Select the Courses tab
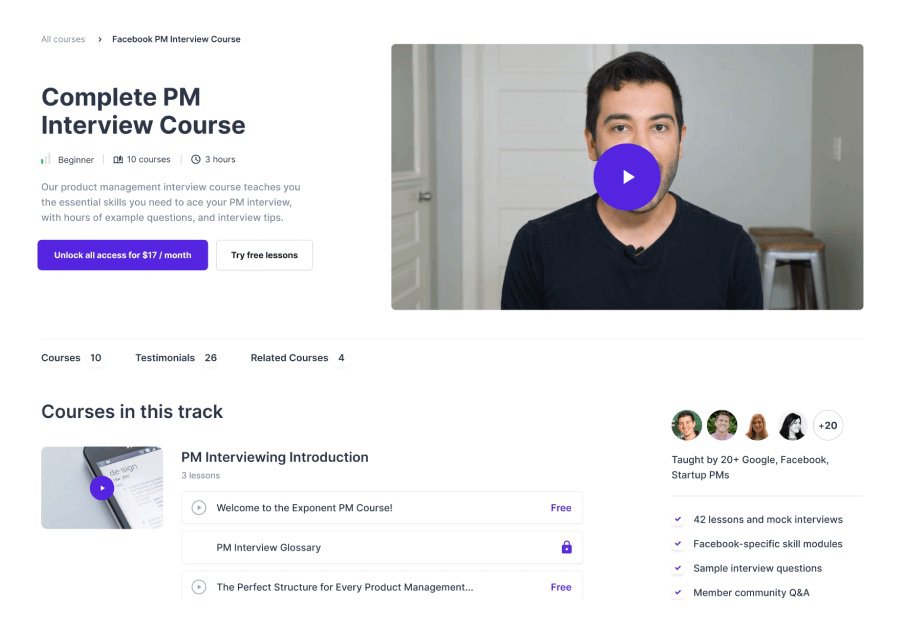The image size is (900, 640). tap(72, 358)
